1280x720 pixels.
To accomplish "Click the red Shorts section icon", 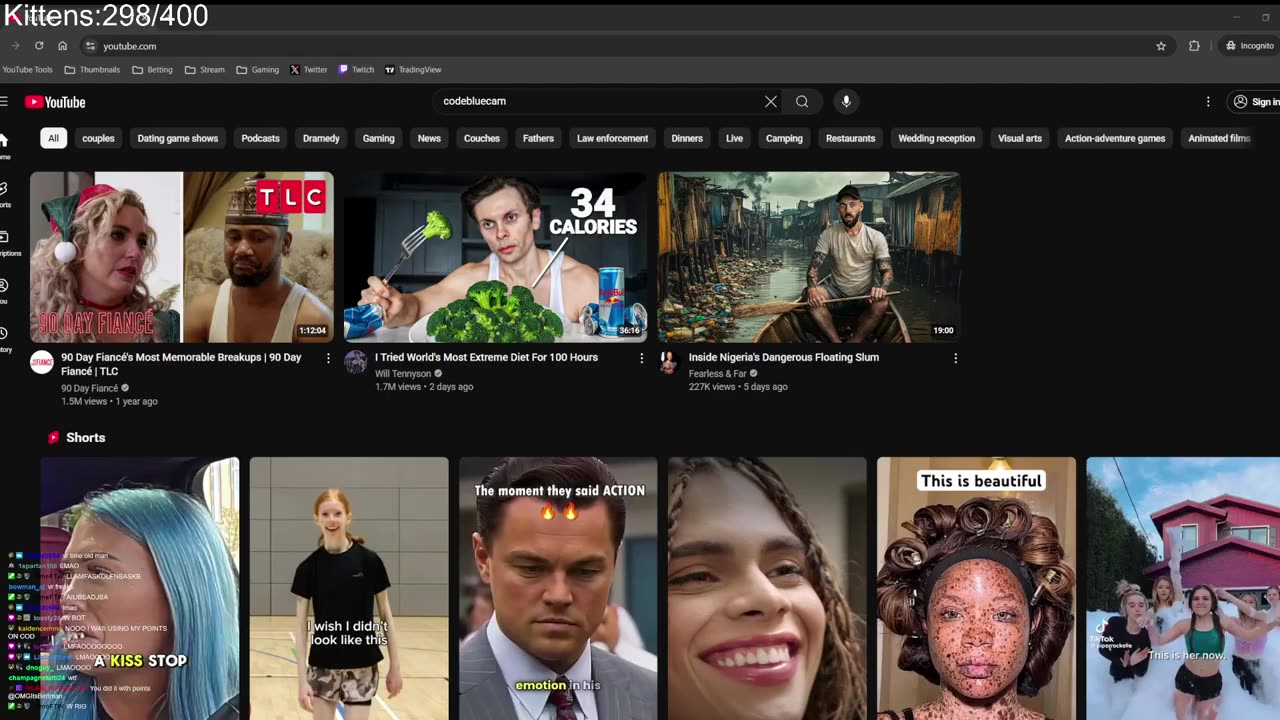I will pyautogui.click(x=54, y=437).
